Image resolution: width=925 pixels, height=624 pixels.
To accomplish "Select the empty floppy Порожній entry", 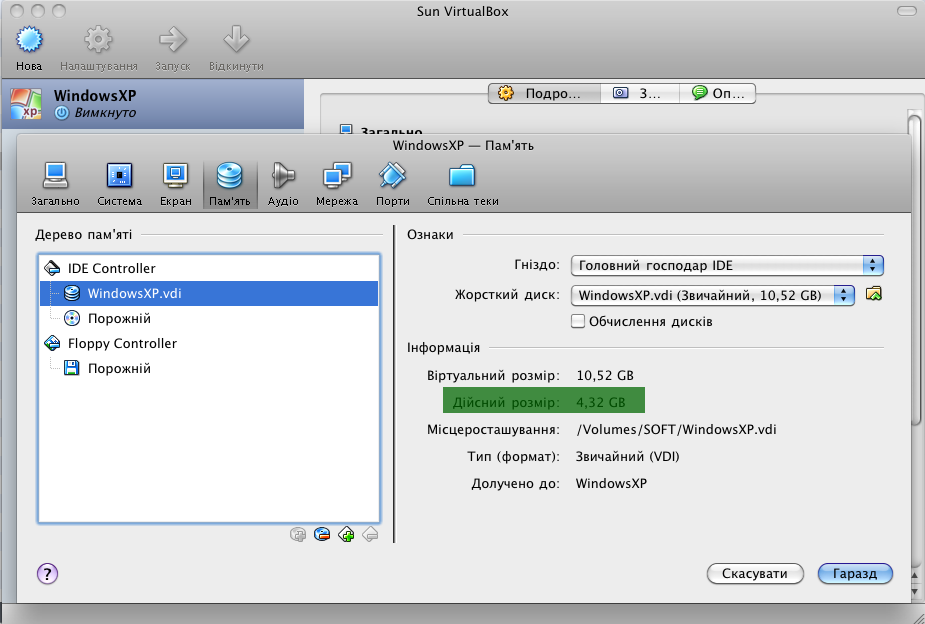I will tap(209, 369).
